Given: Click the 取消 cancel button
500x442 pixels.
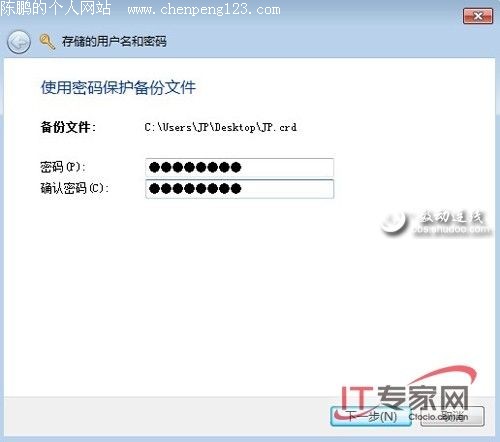Looking at the screenshot, I should pos(452,416).
